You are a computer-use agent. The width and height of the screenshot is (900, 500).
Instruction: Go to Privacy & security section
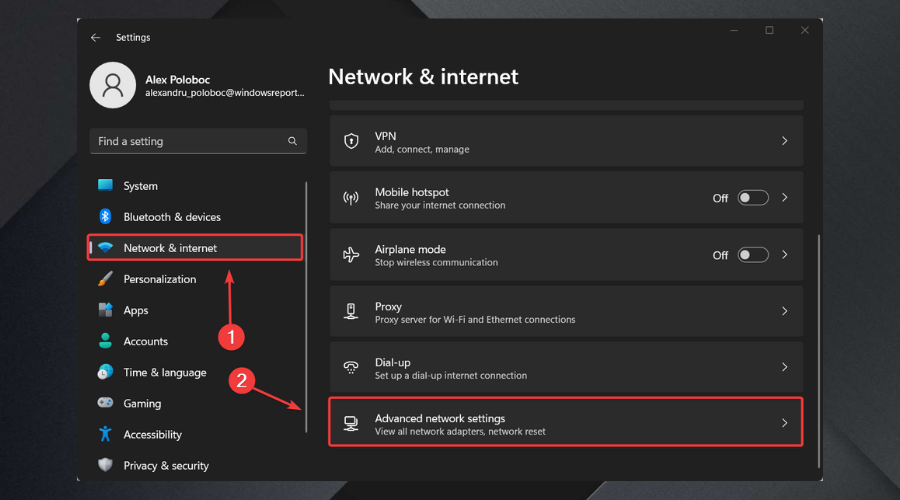click(166, 465)
